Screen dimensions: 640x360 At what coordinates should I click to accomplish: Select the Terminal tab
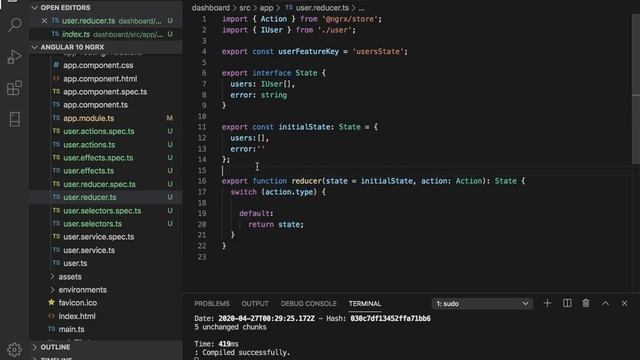364,304
